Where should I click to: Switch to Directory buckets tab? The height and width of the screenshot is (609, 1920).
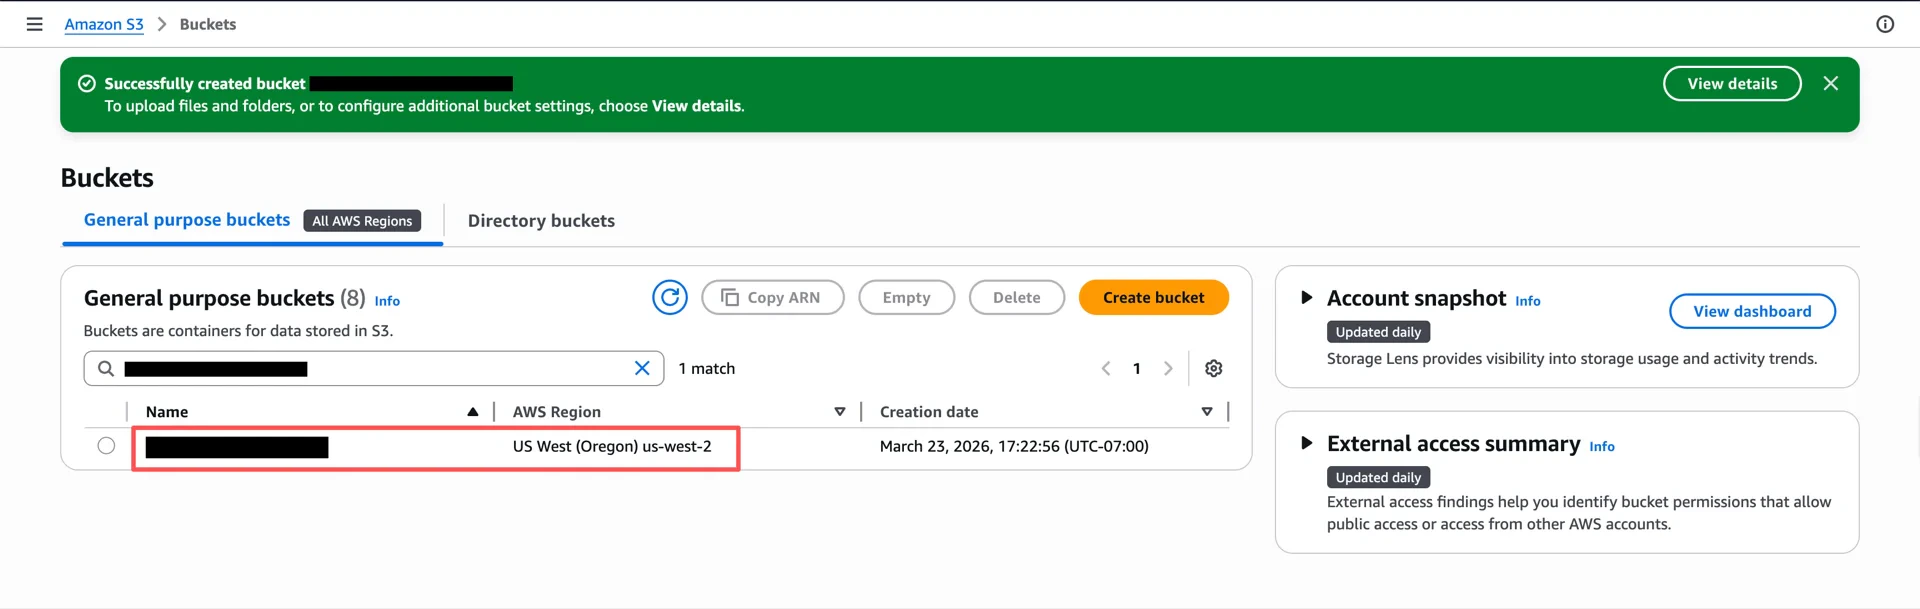pyautogui.click(x=541, y=221)
